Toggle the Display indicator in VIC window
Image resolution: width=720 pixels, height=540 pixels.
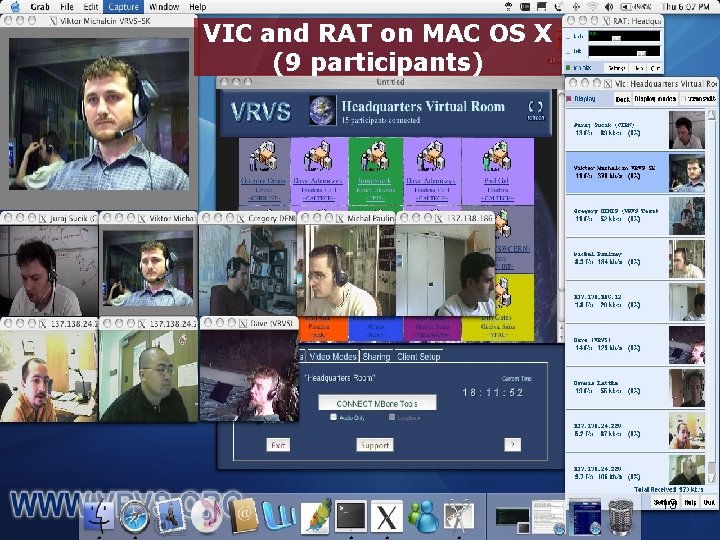tap(569, 99)
